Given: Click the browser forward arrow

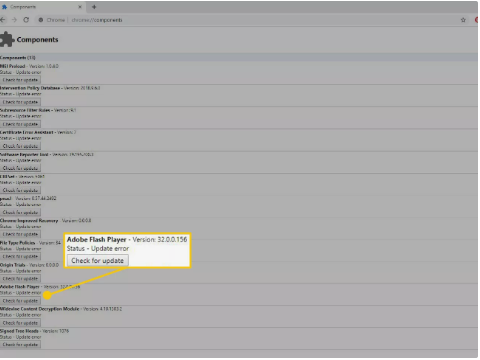Looking at the screenshot, I should point(14,20).
